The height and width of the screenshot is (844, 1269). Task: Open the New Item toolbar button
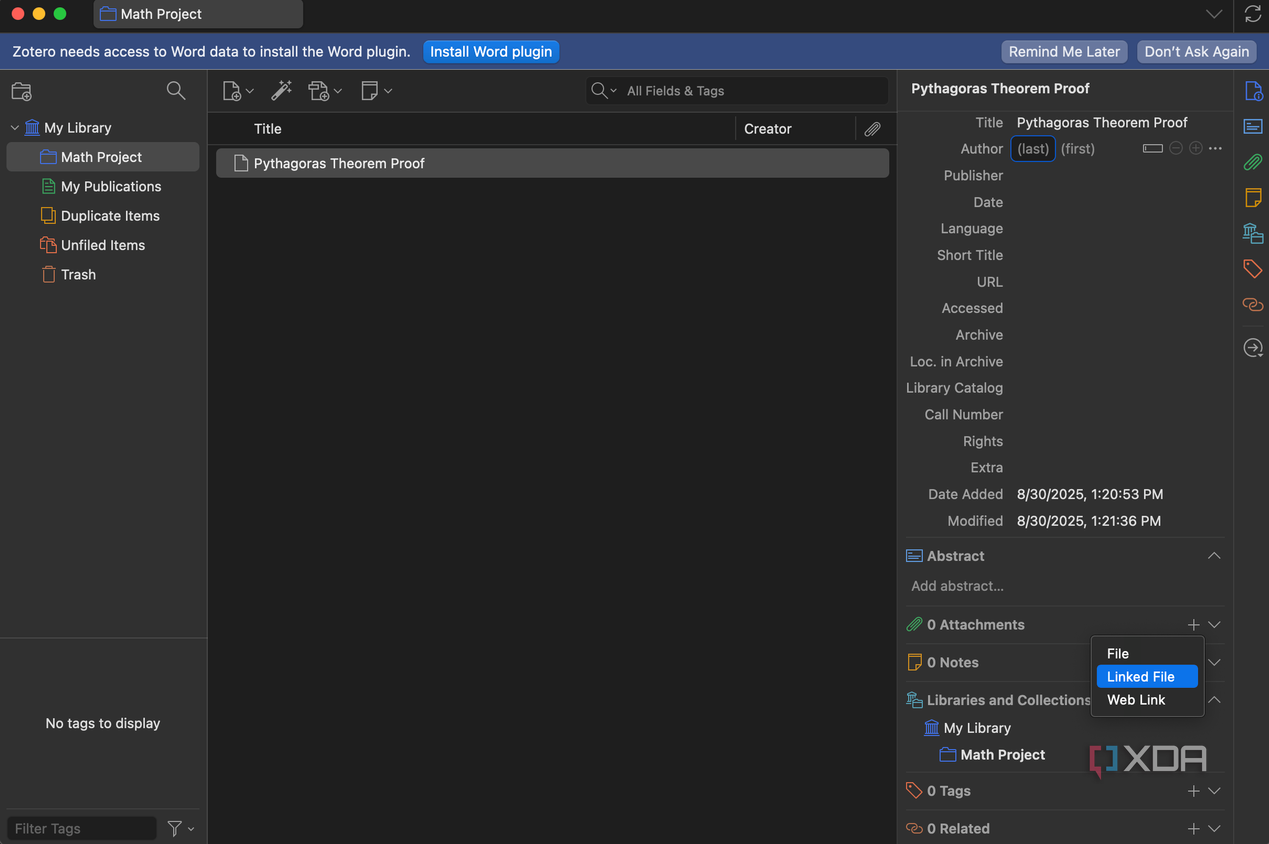click(x=237, y=91)
